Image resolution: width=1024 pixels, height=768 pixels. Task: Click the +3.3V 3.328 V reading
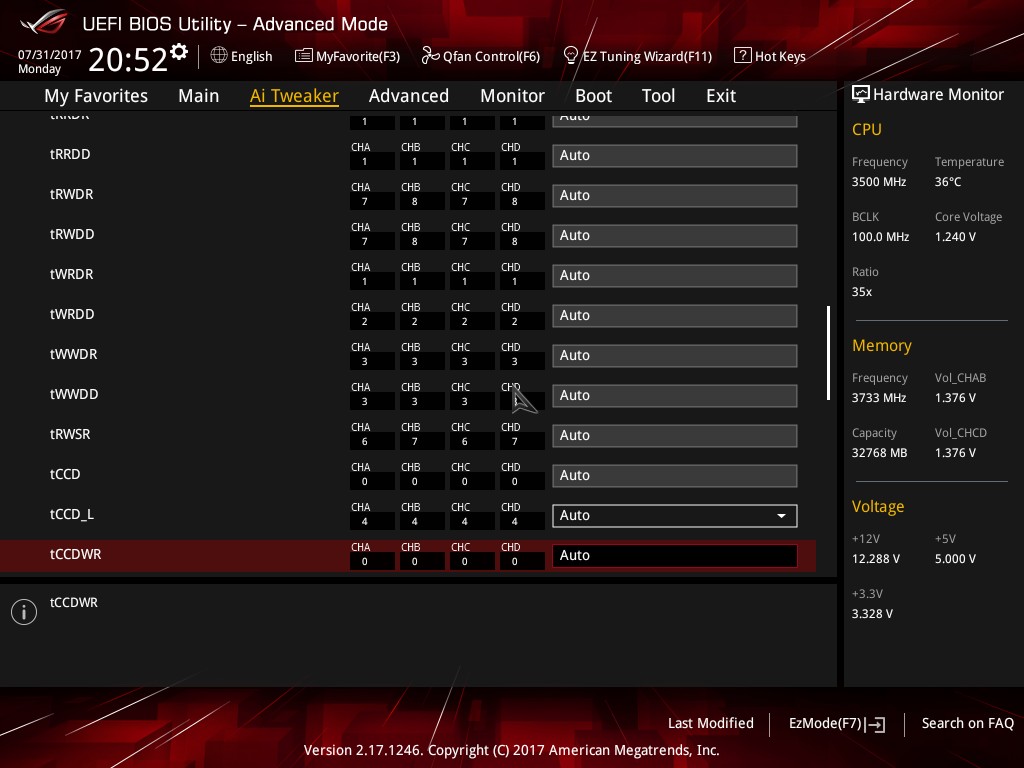point(872,613)
